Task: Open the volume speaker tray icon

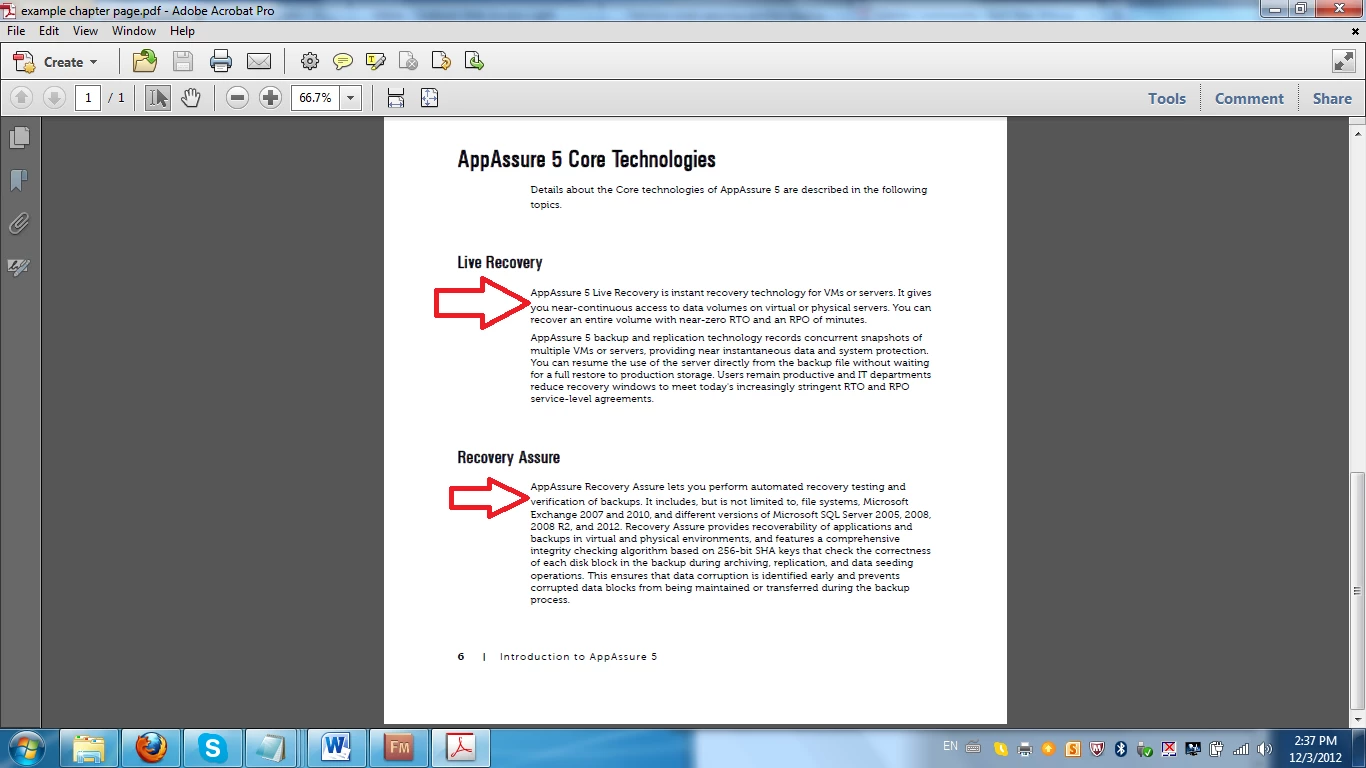Action: 1264,748
